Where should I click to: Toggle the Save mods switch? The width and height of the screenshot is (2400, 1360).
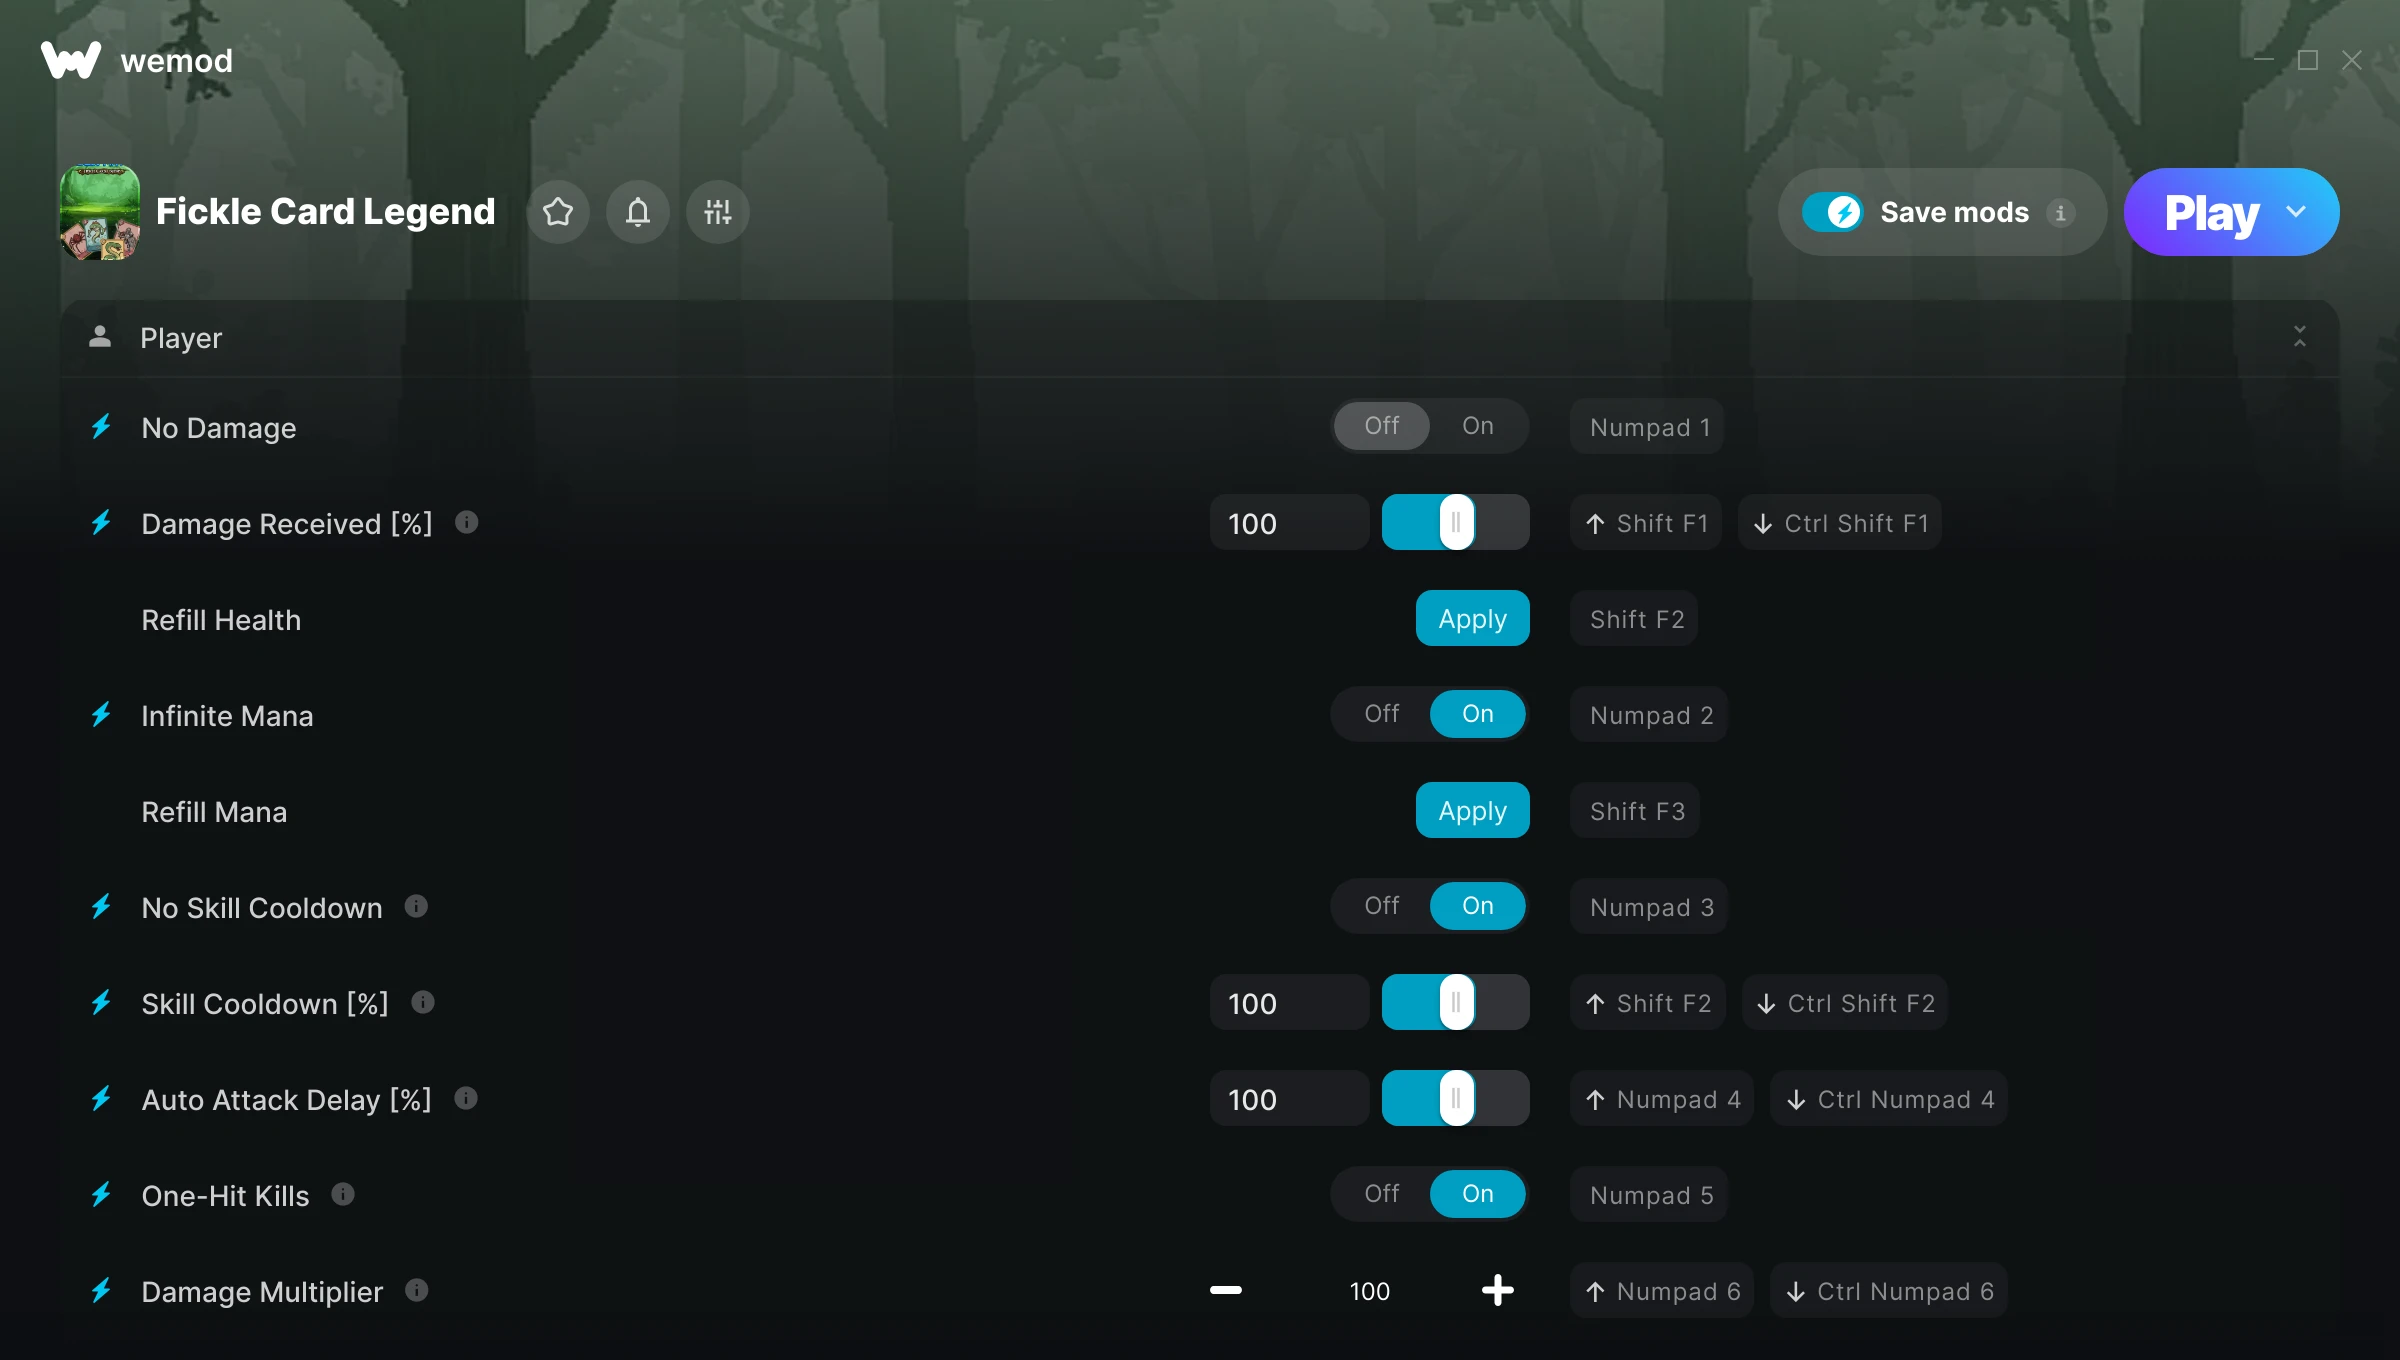click(x=1832, y=212)
